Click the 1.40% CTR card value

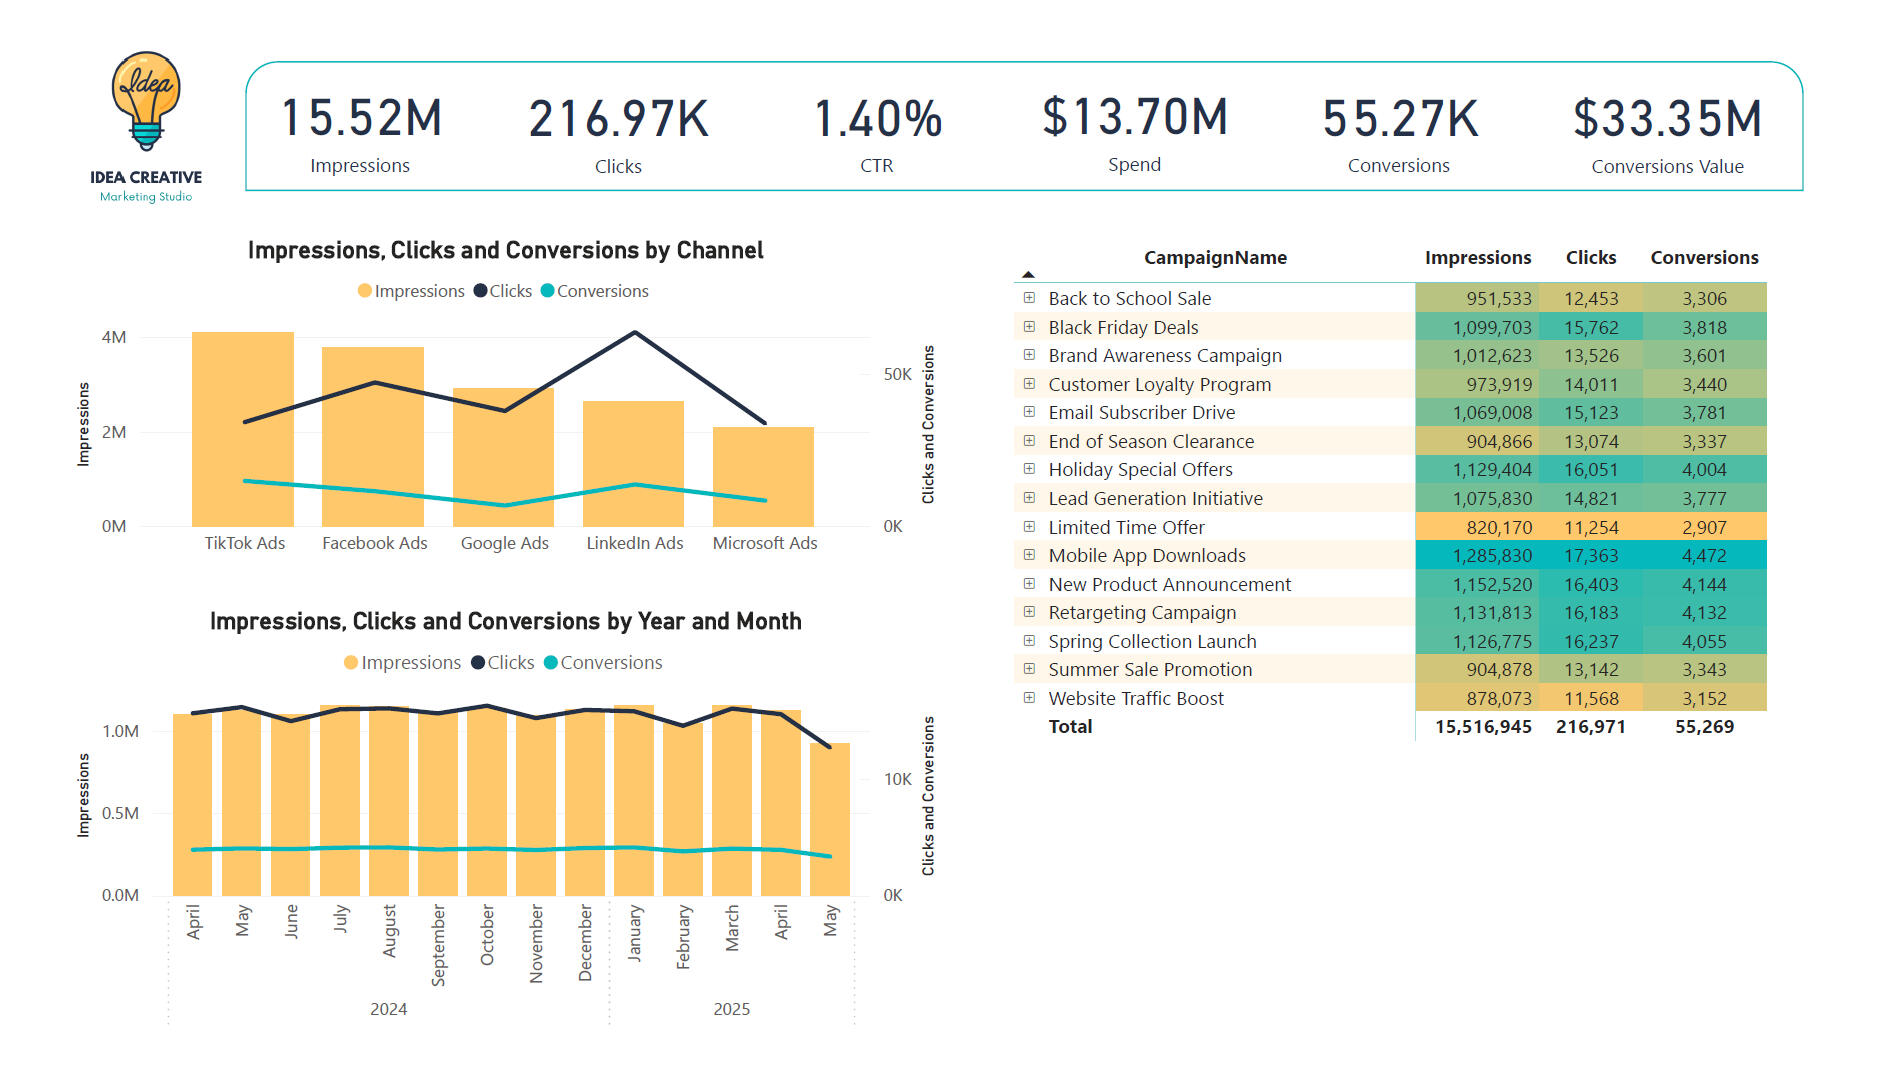coord(877,119)
